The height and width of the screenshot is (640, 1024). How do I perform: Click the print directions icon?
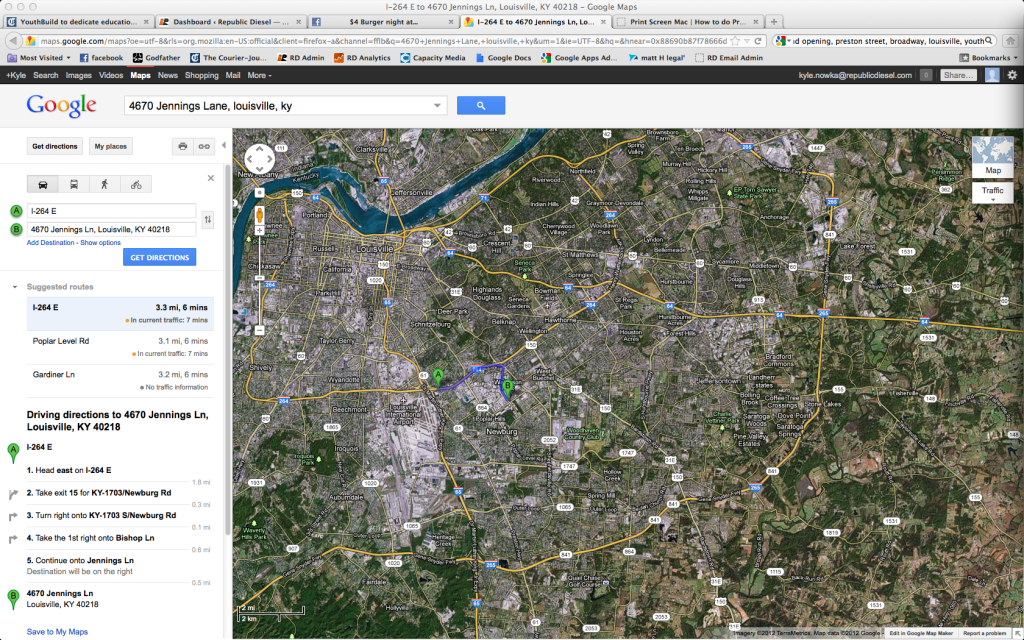[x=182, y=146]
